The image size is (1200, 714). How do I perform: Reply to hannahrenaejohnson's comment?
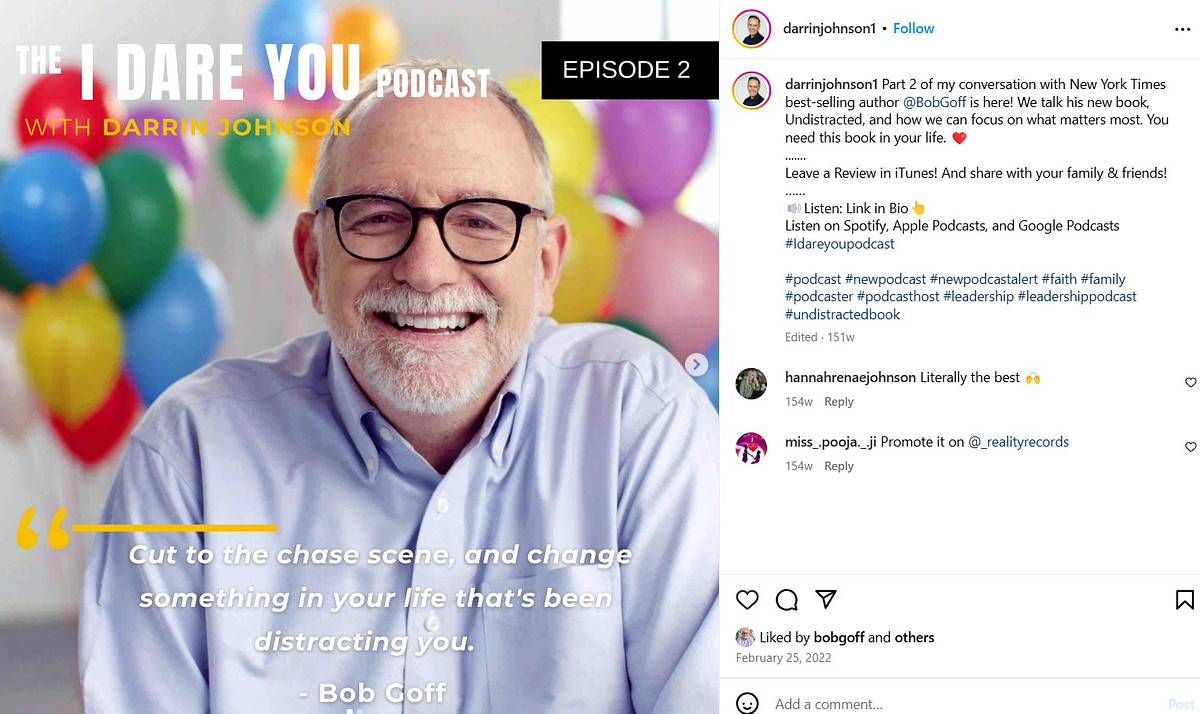click(x=838, y=402)
